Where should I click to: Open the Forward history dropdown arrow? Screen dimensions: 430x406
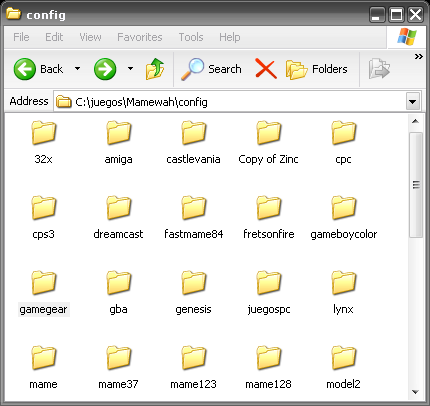[x=130, y=69]
